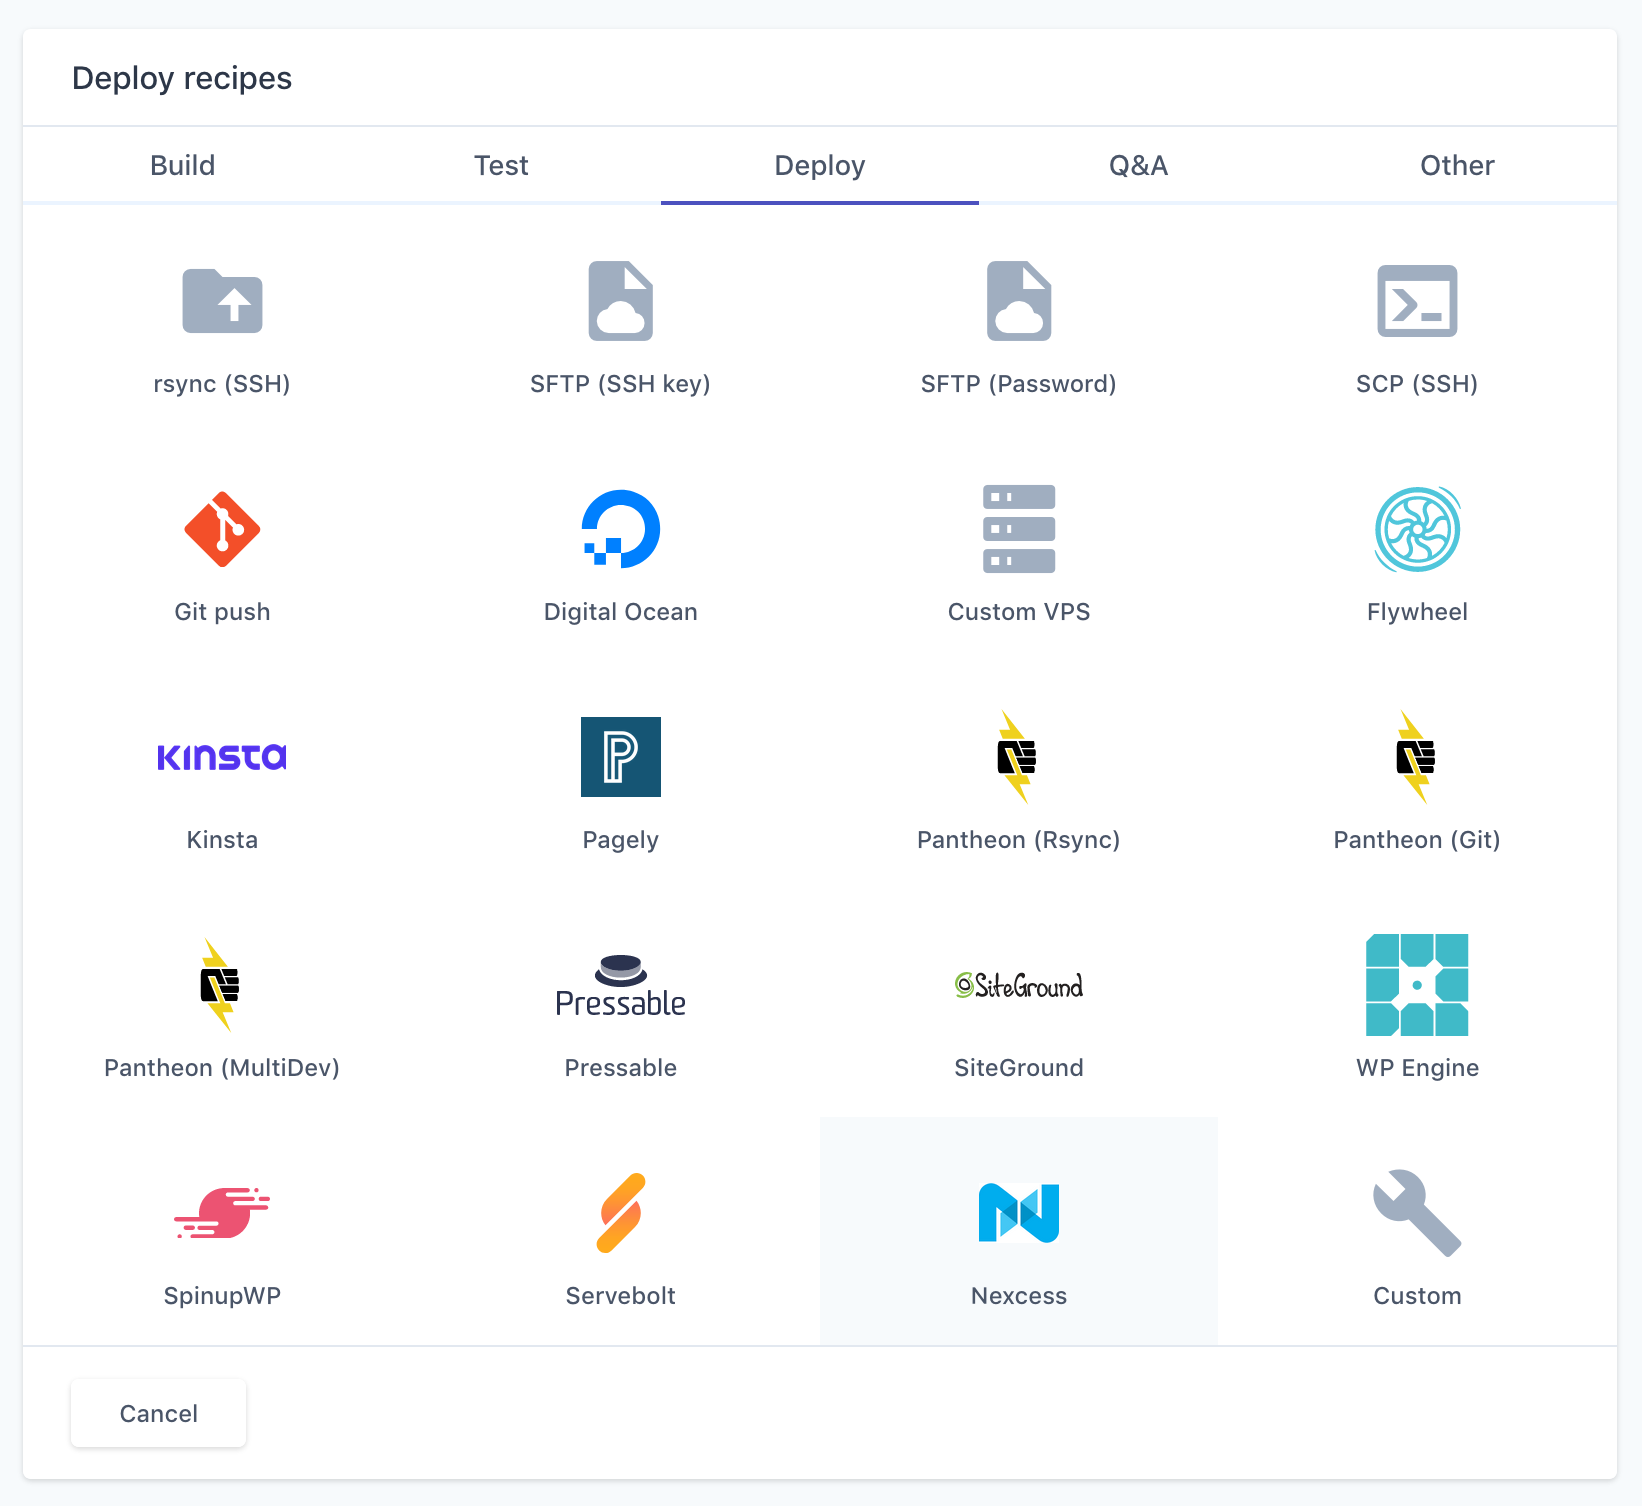Pick the Pantheon (Rsync) lightning icon

click(1017, 757)
